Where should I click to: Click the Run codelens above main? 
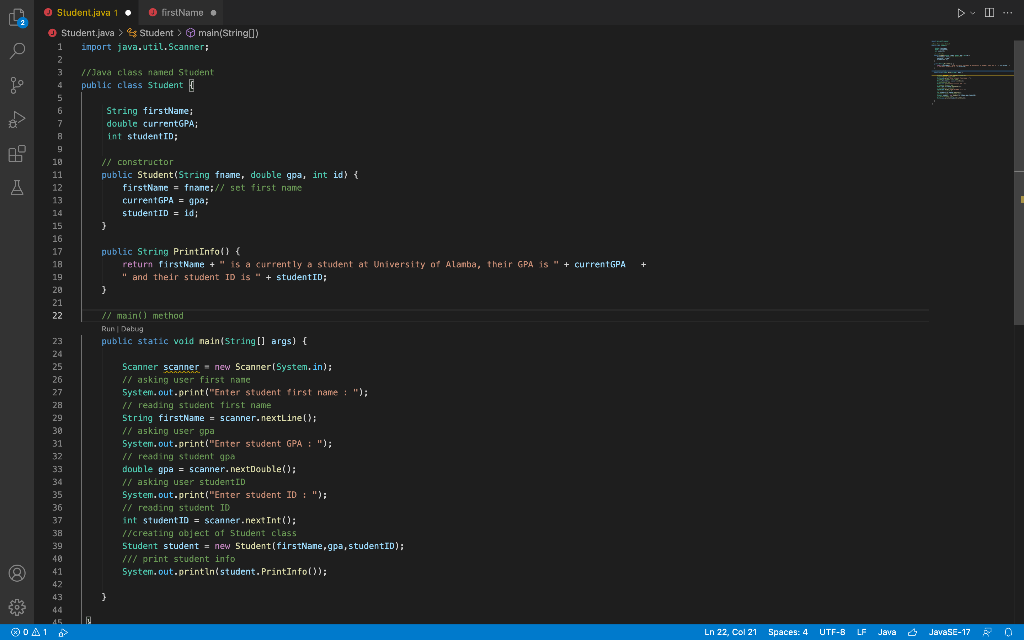104,327
